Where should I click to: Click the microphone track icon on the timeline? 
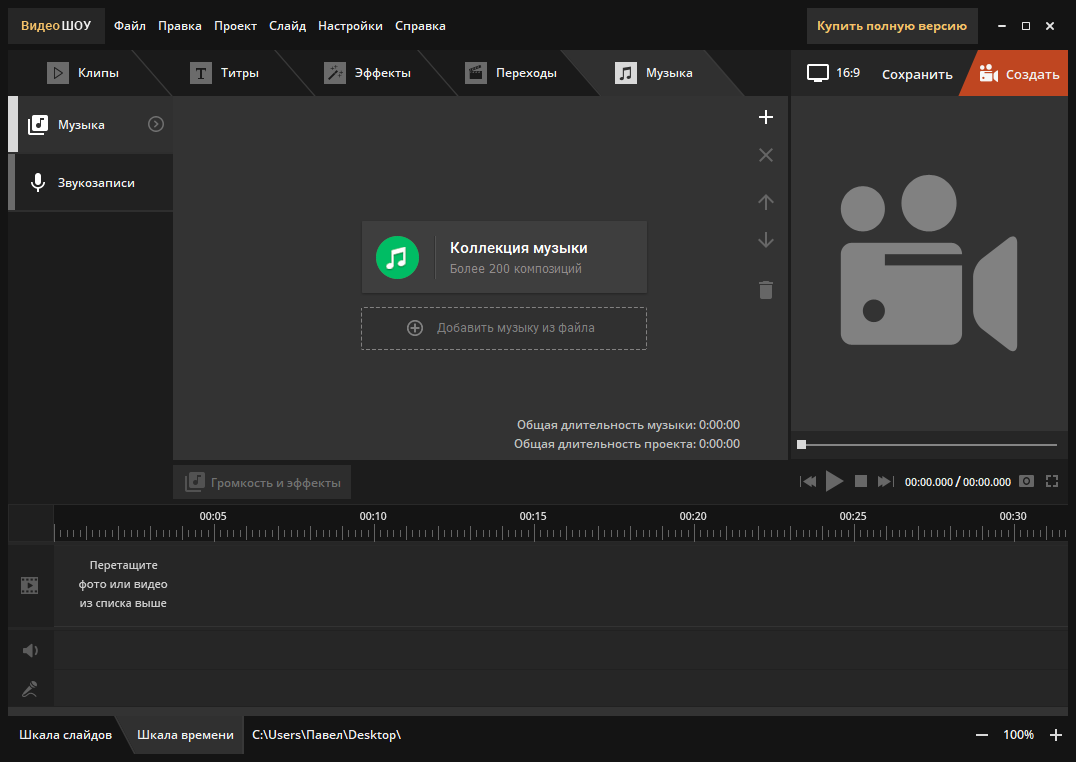tap(30, 689)
